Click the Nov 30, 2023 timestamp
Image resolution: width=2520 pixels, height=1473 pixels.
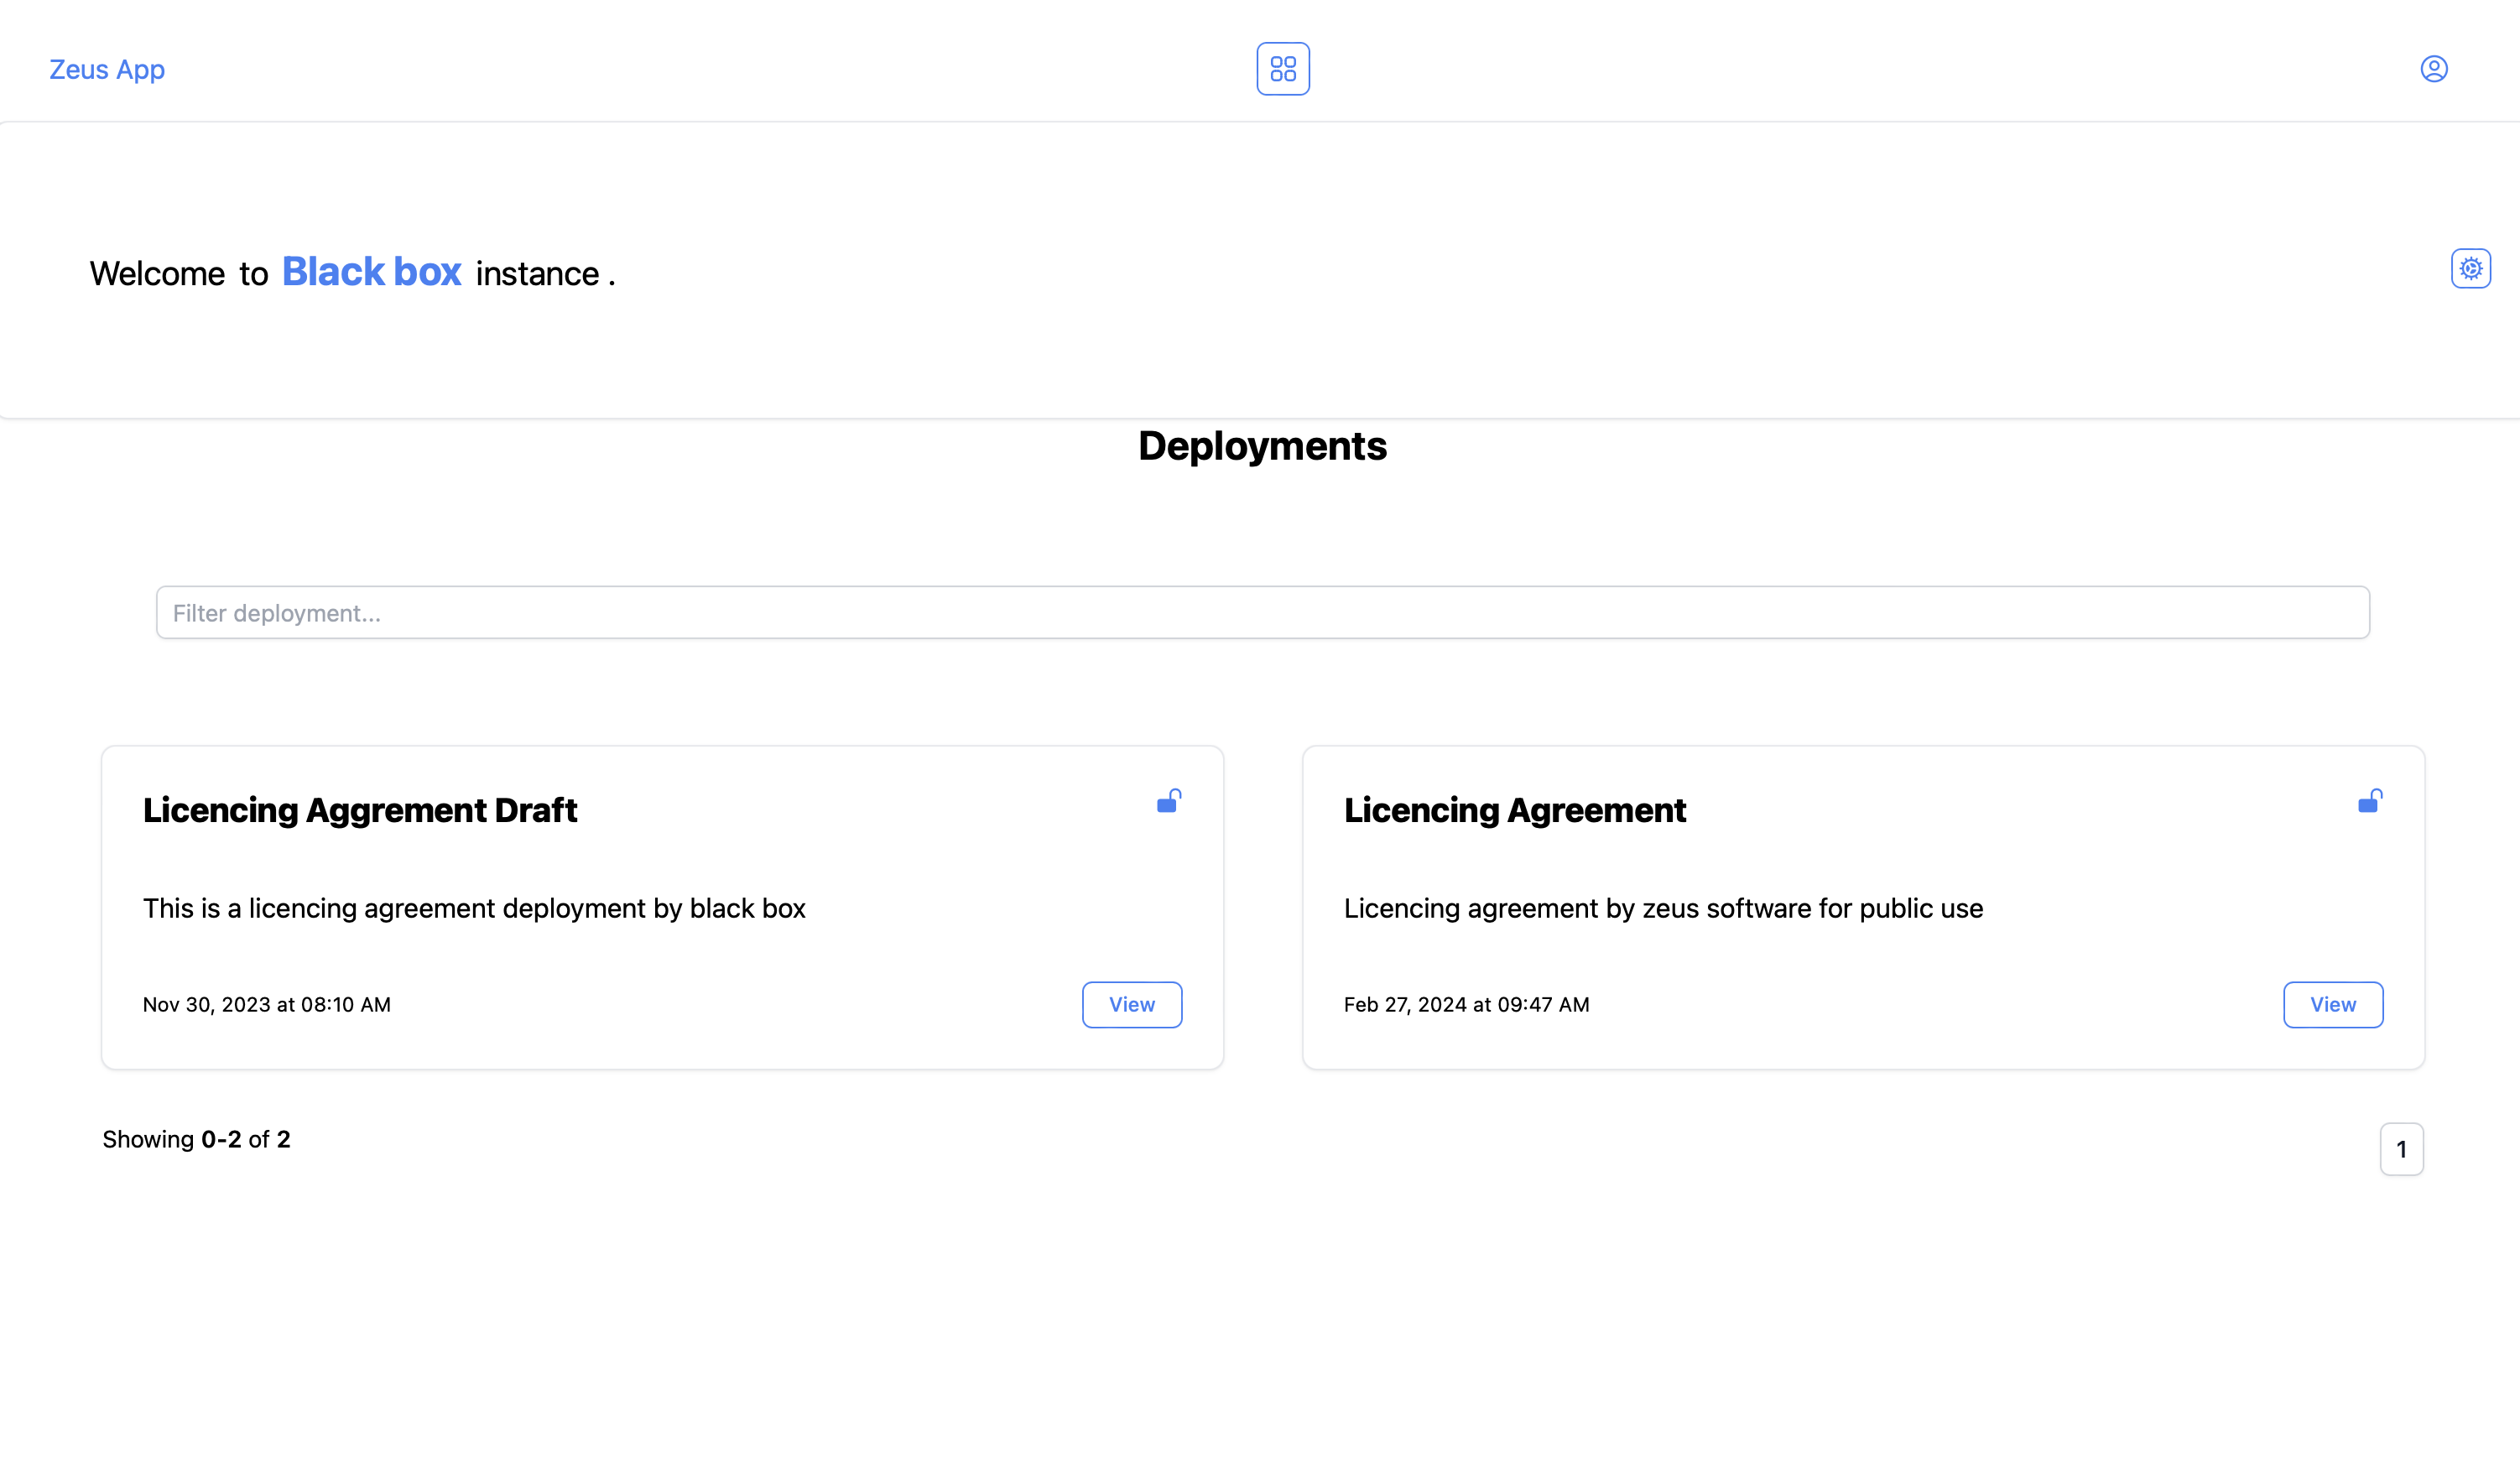267,1004
